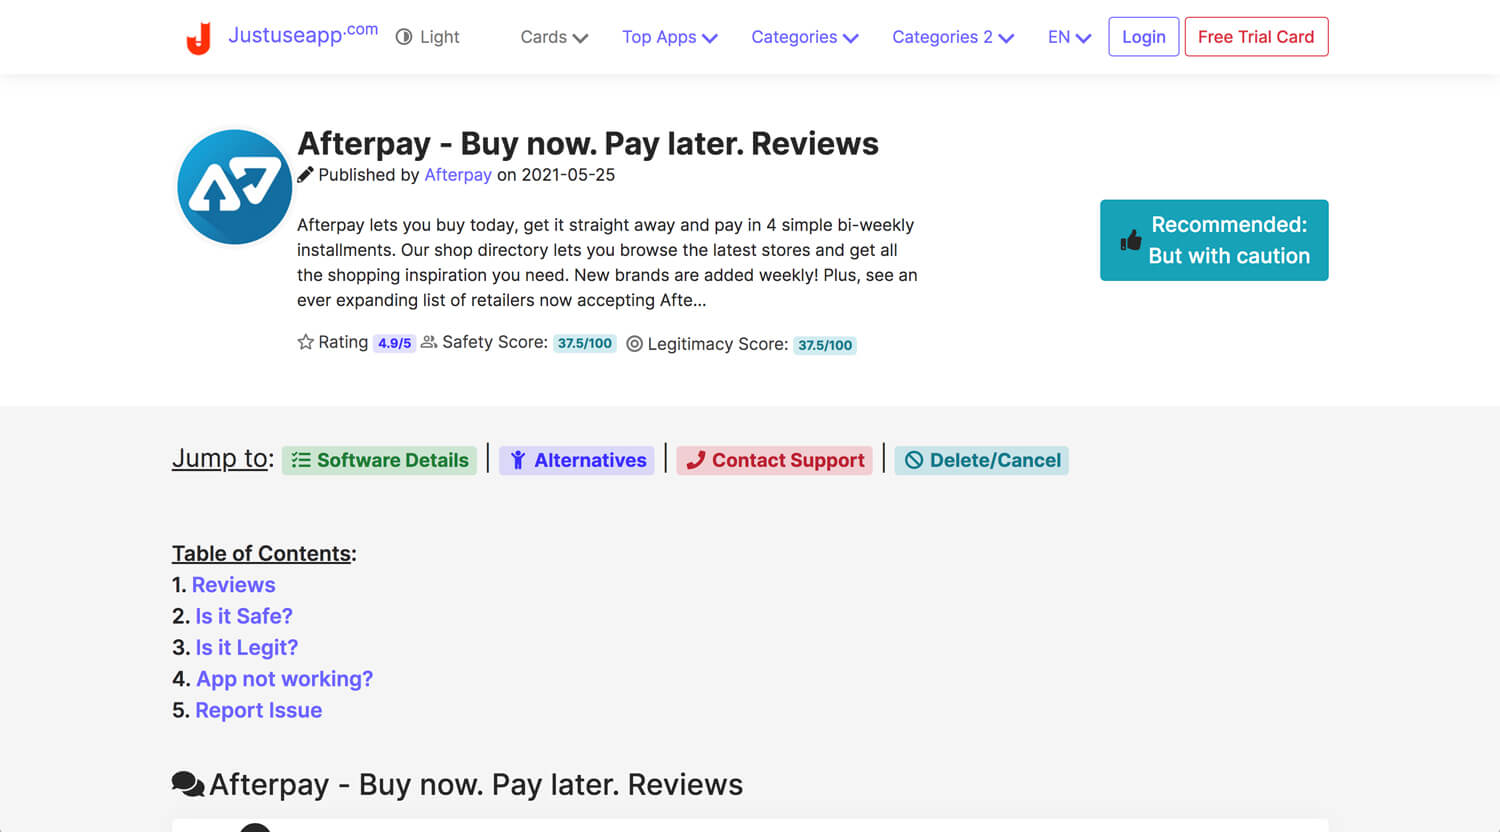Open the EN language selector
The width and height of the screenshot is (1500, 832).
pyautogui.click(x=1069, y=37)
